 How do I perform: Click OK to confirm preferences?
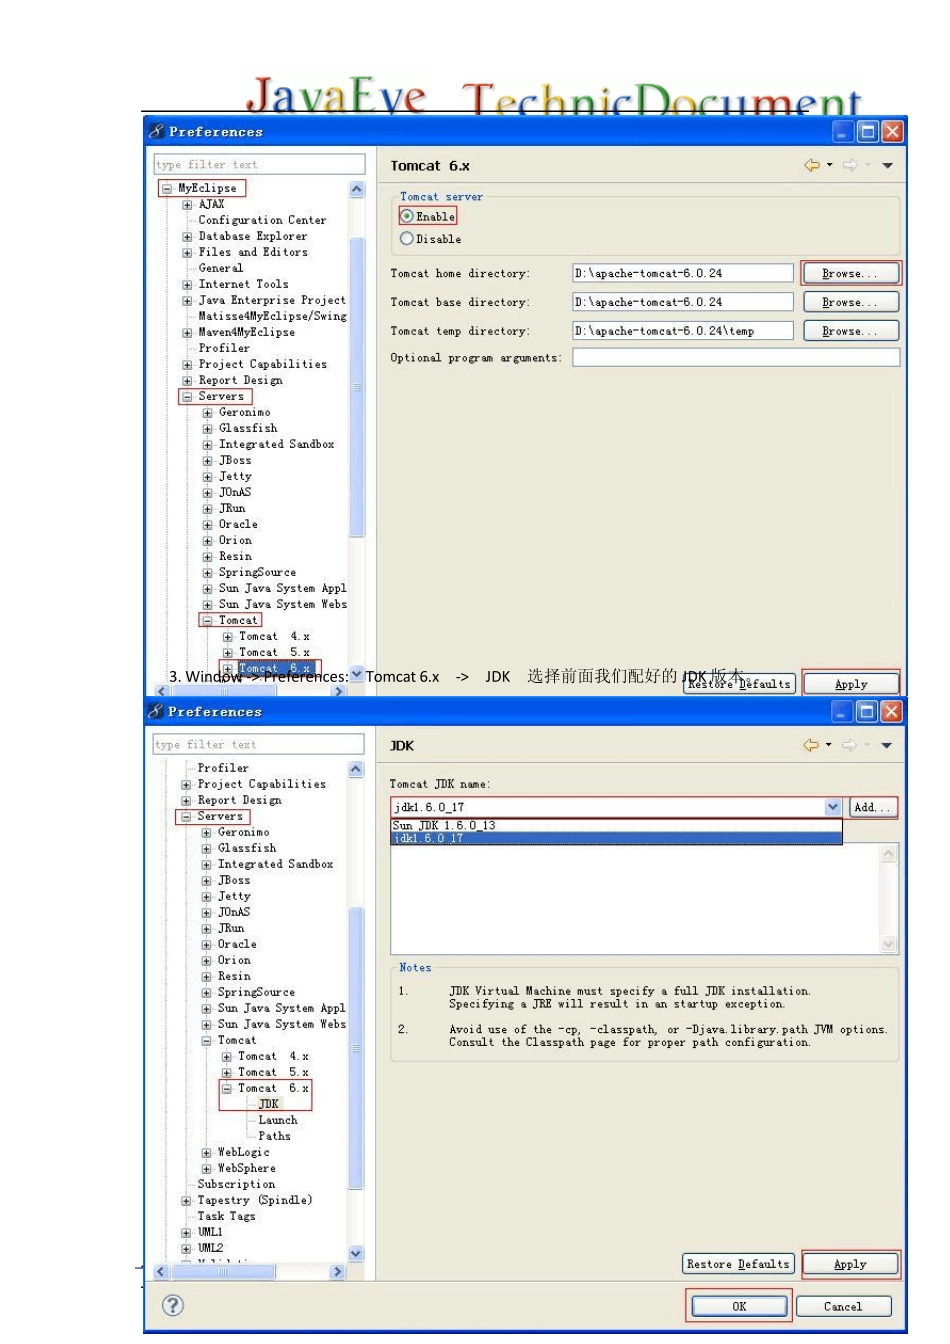click(739, 1306)
